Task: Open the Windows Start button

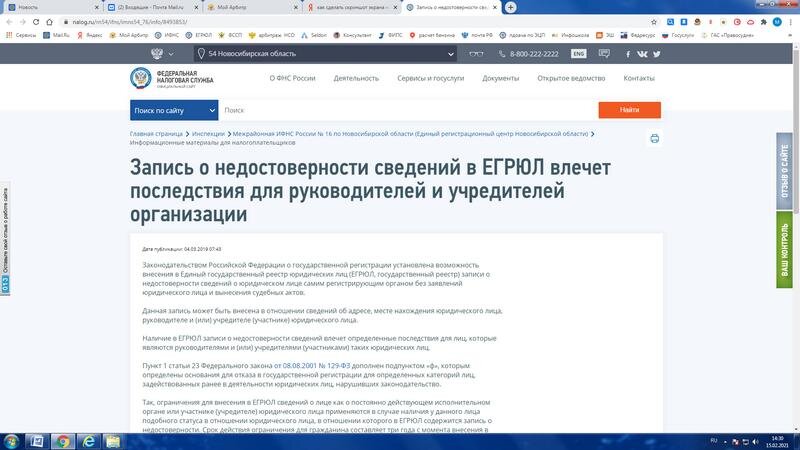Action: click(11, 441)
